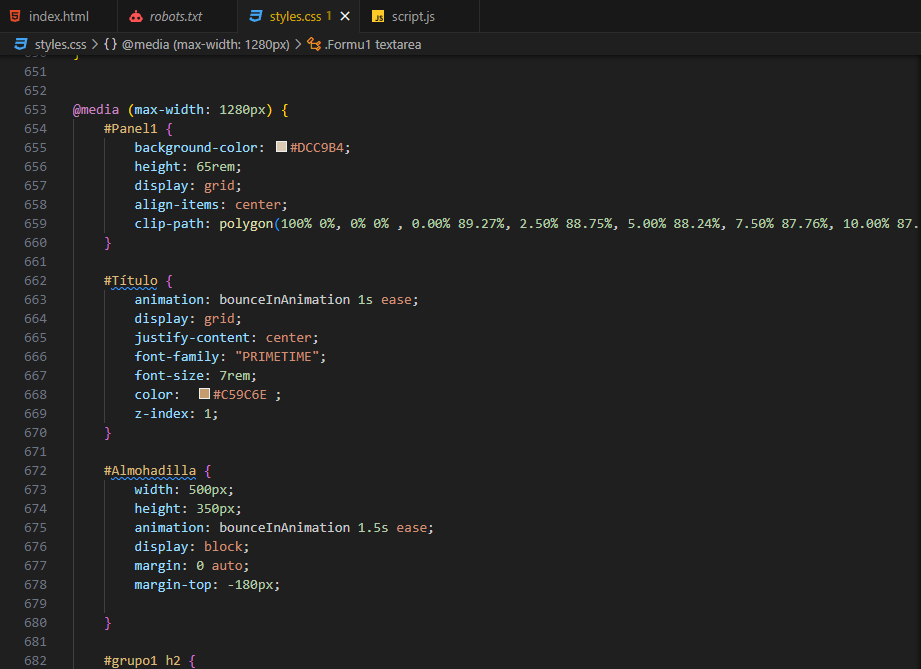
Task: Click line number 653 in the gutter
Action: coord(35,109)
